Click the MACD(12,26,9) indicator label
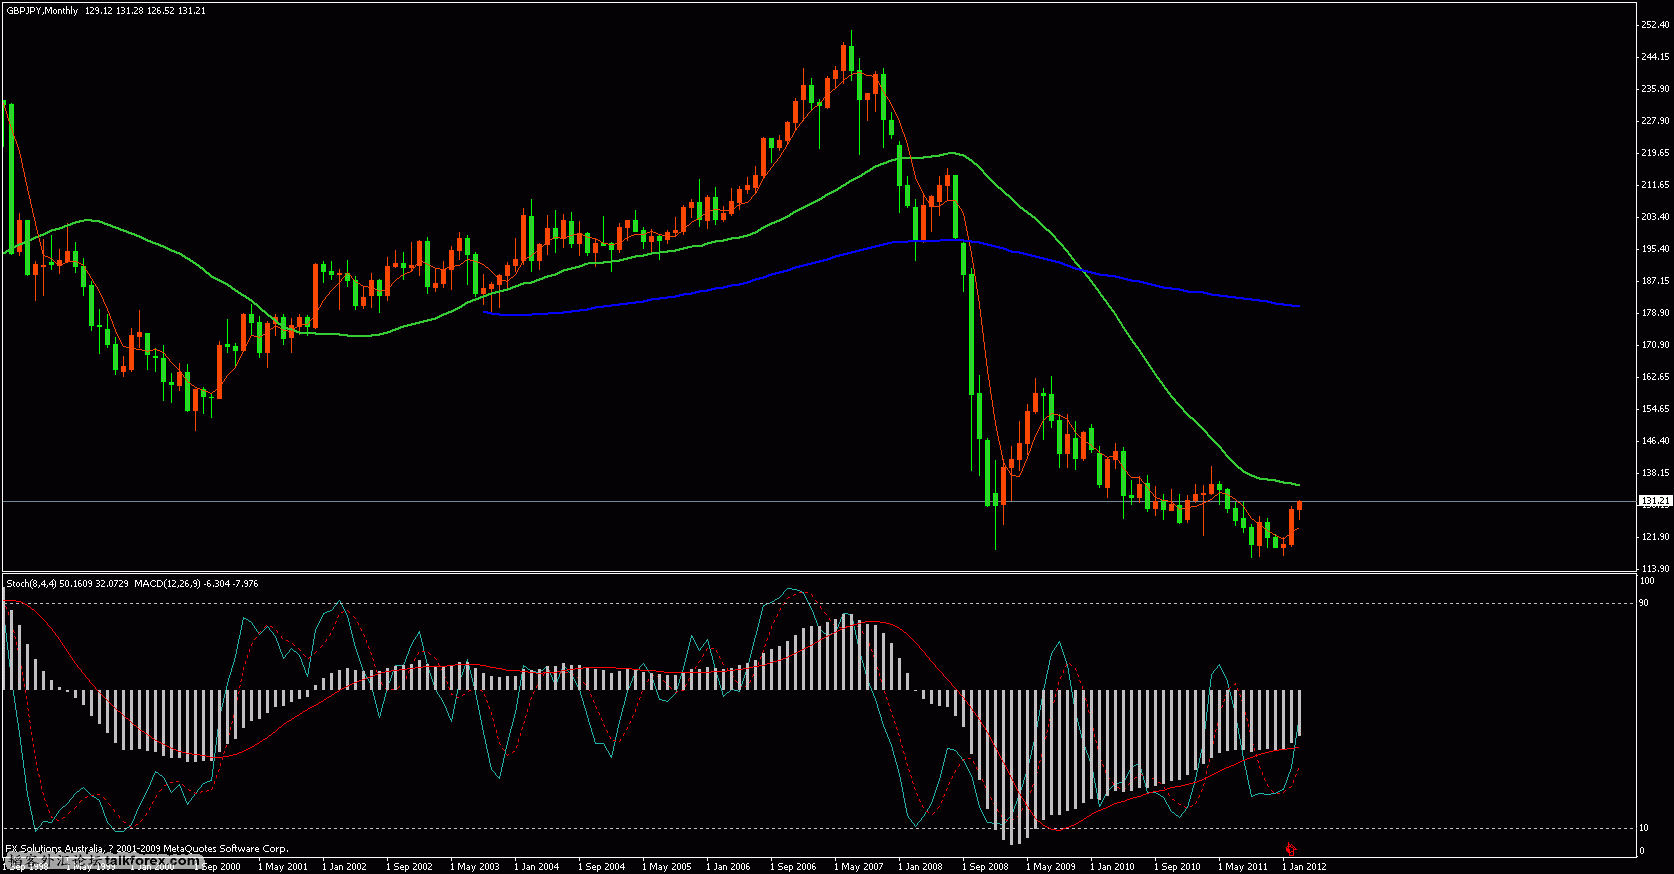 click(x=167, y=584)
